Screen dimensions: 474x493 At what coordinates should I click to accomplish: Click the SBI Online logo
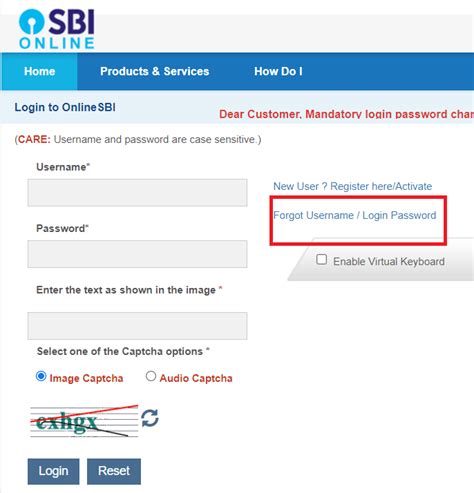point(57,29)
